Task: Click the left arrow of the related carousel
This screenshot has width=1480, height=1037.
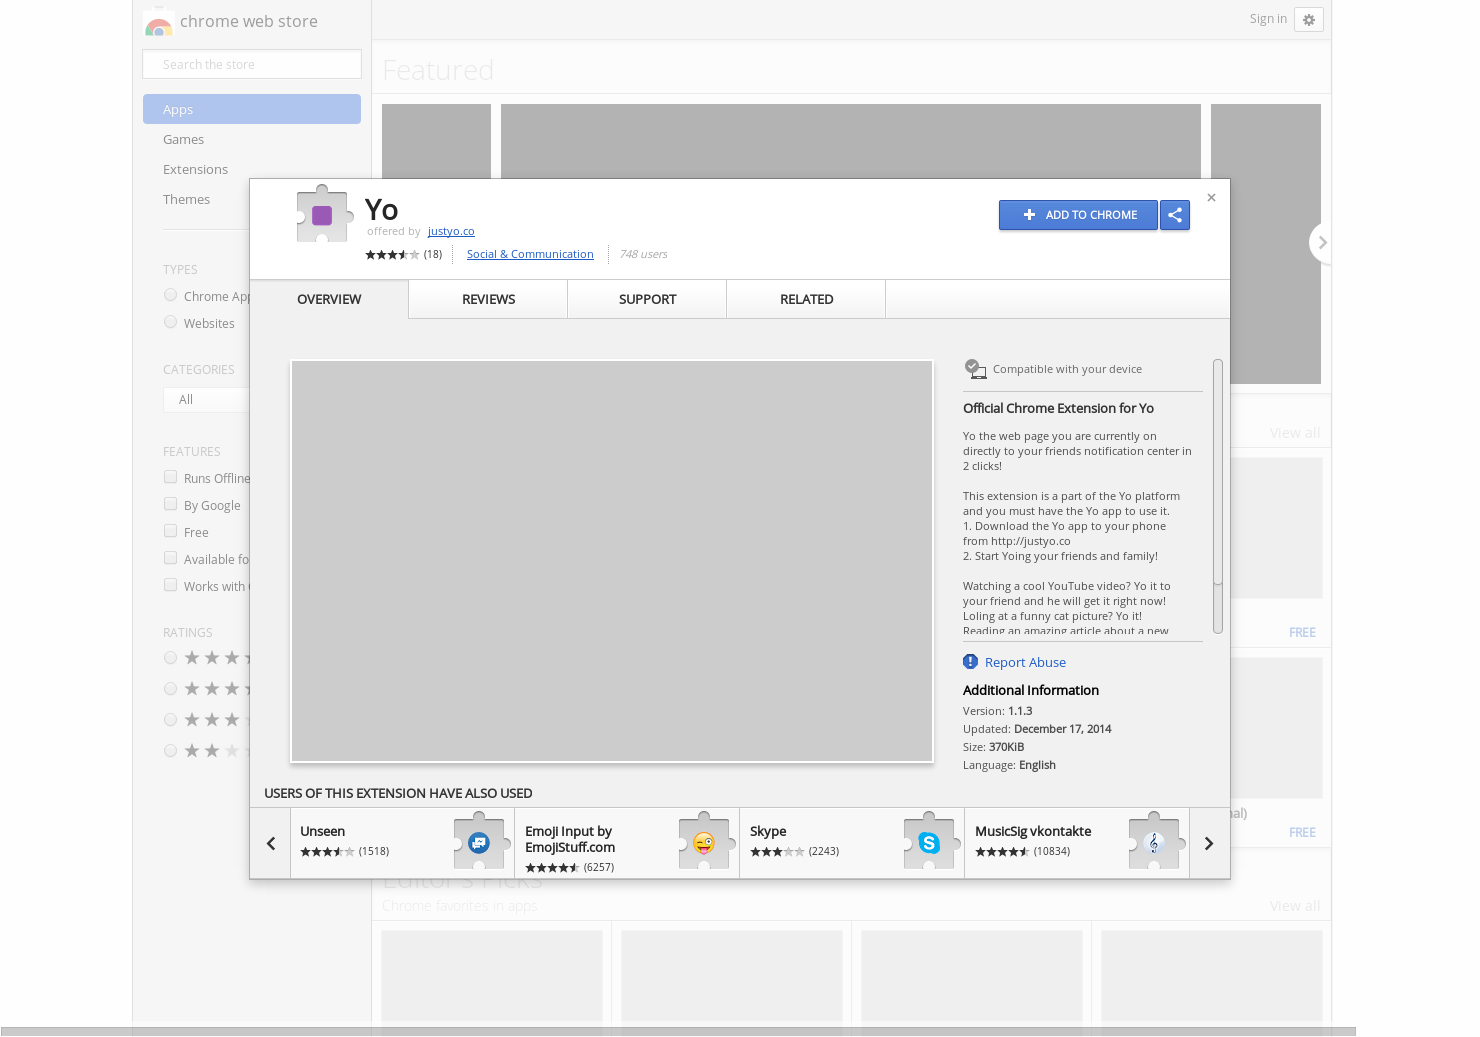Action: [x=270, y=843]
